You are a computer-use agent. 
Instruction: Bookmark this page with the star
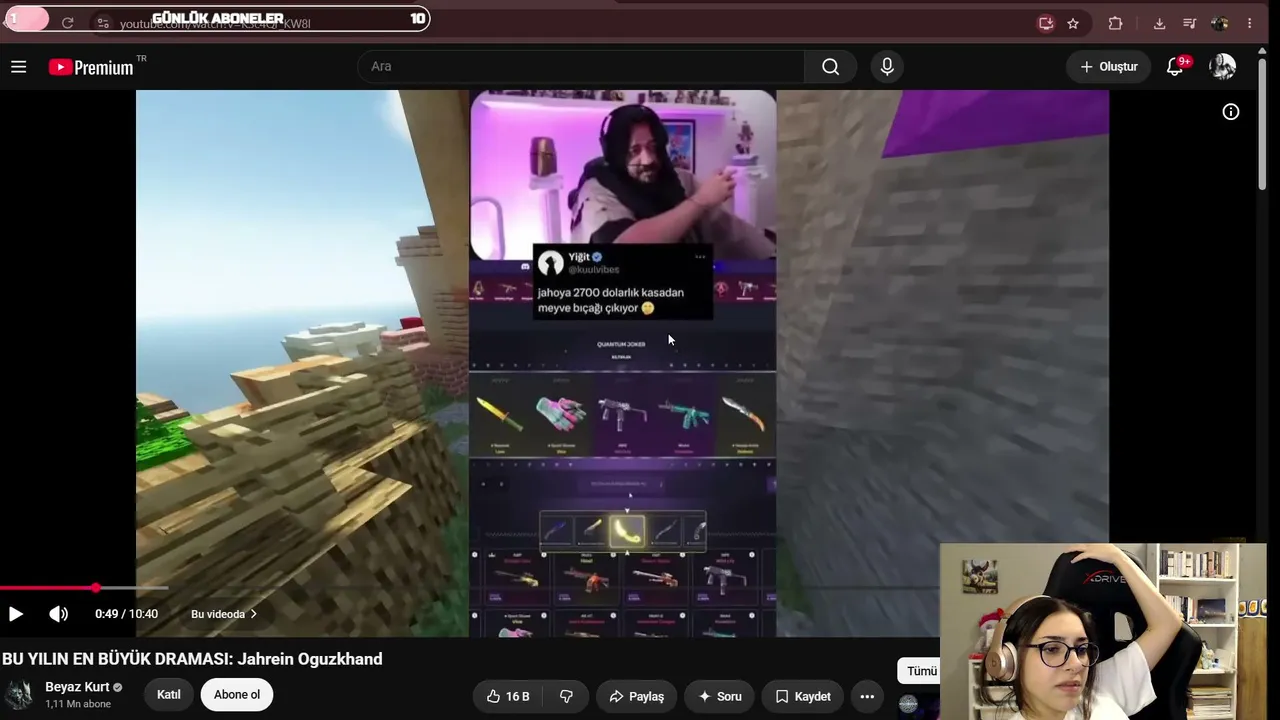pos(1073,23)
